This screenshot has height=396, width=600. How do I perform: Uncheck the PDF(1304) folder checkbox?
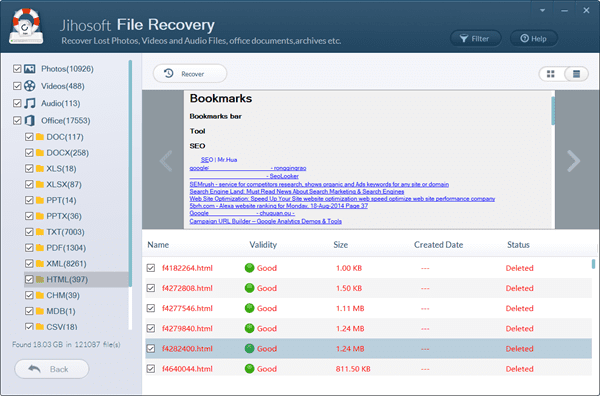coord(29,248)
